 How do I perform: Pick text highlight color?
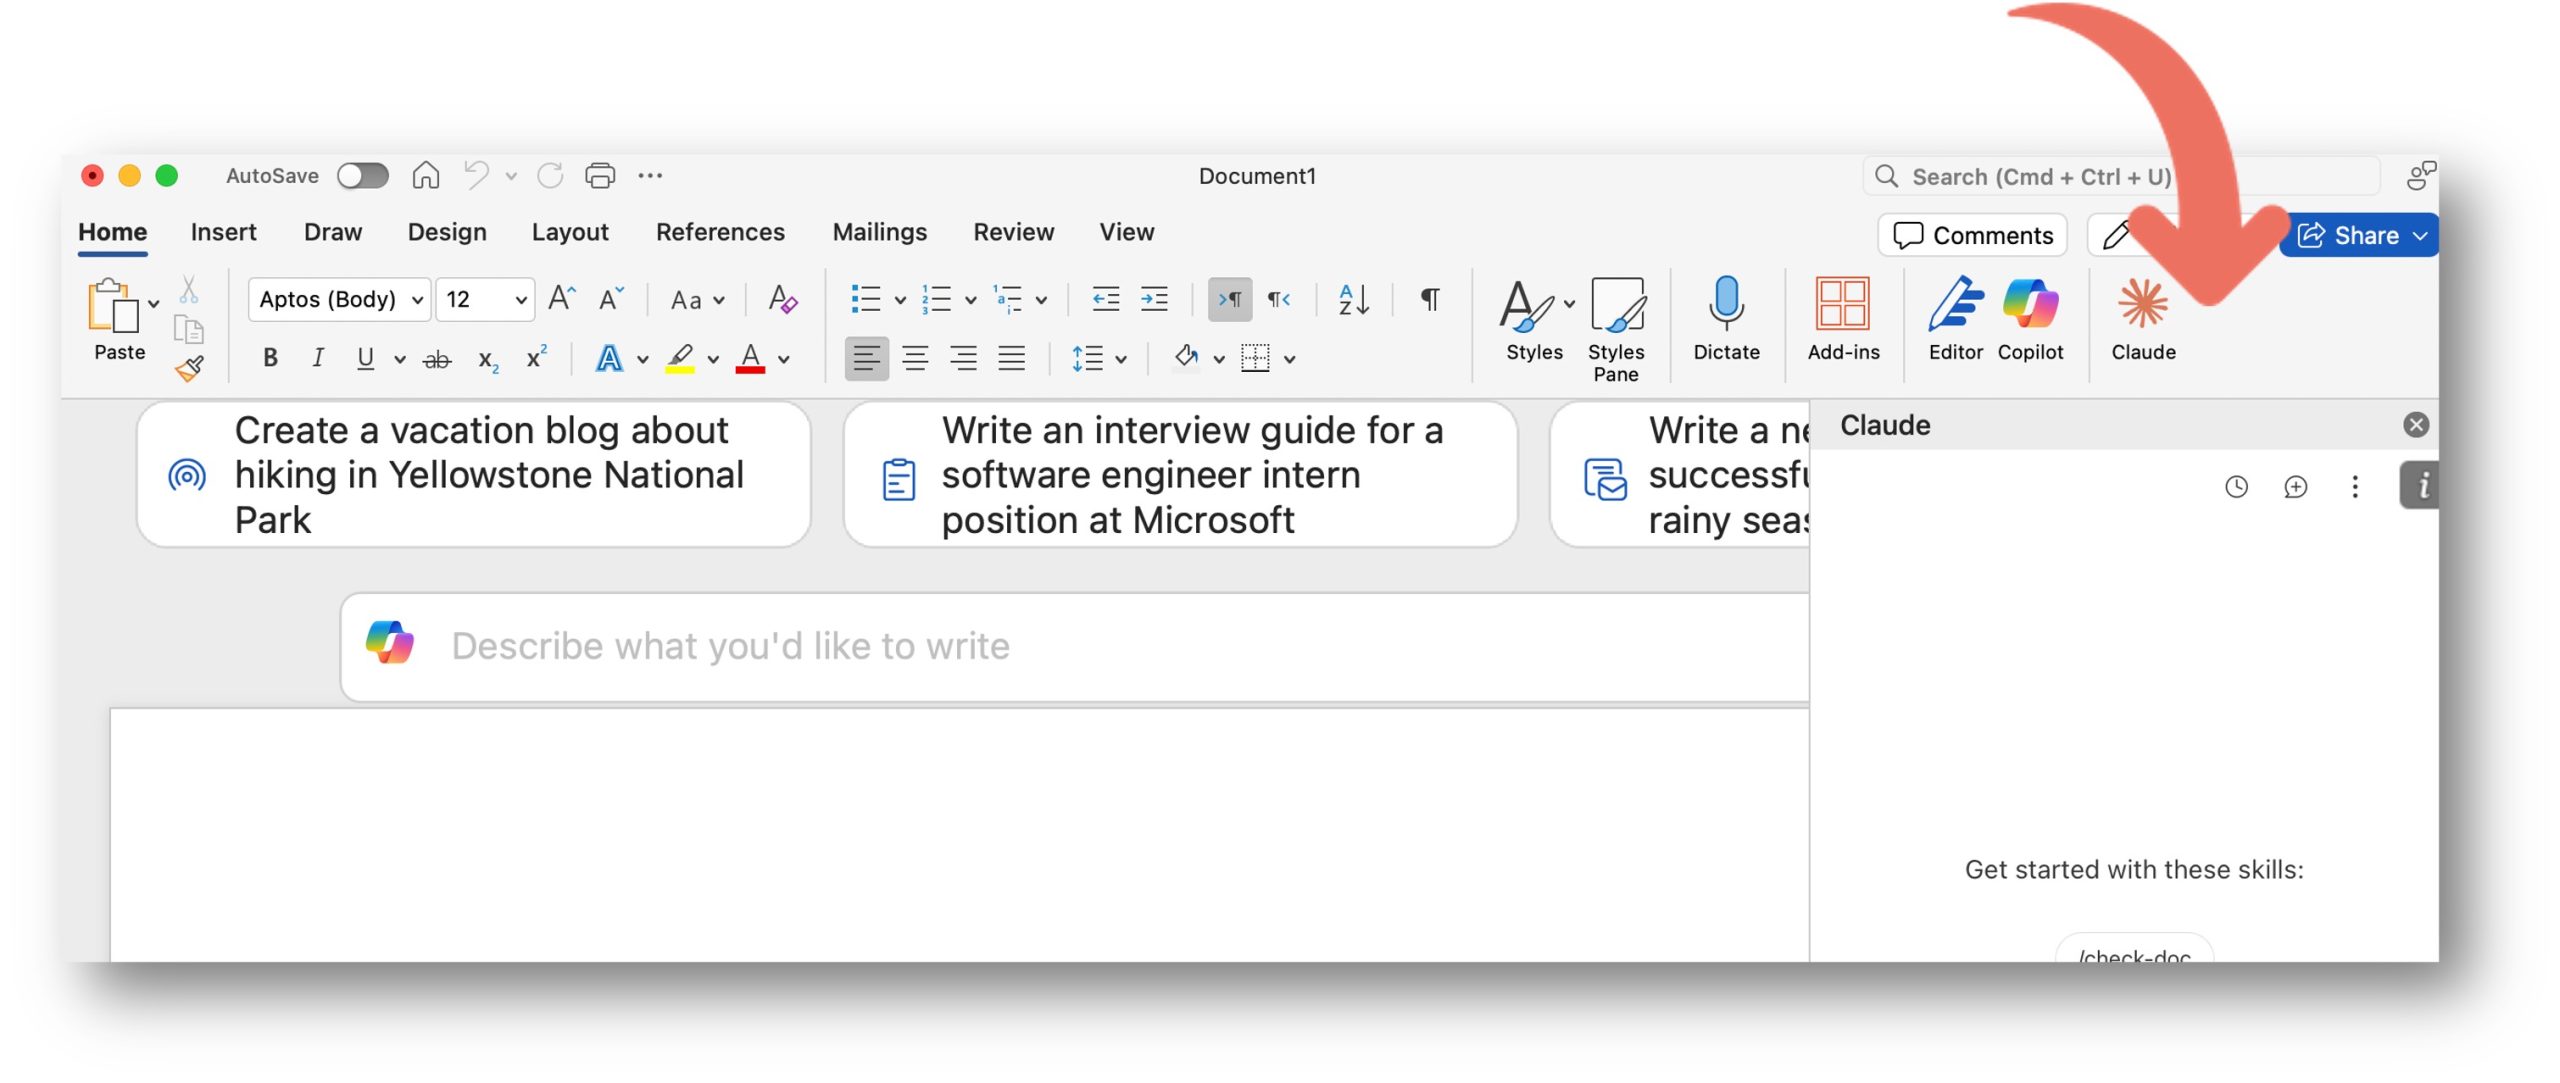[680, 358]
